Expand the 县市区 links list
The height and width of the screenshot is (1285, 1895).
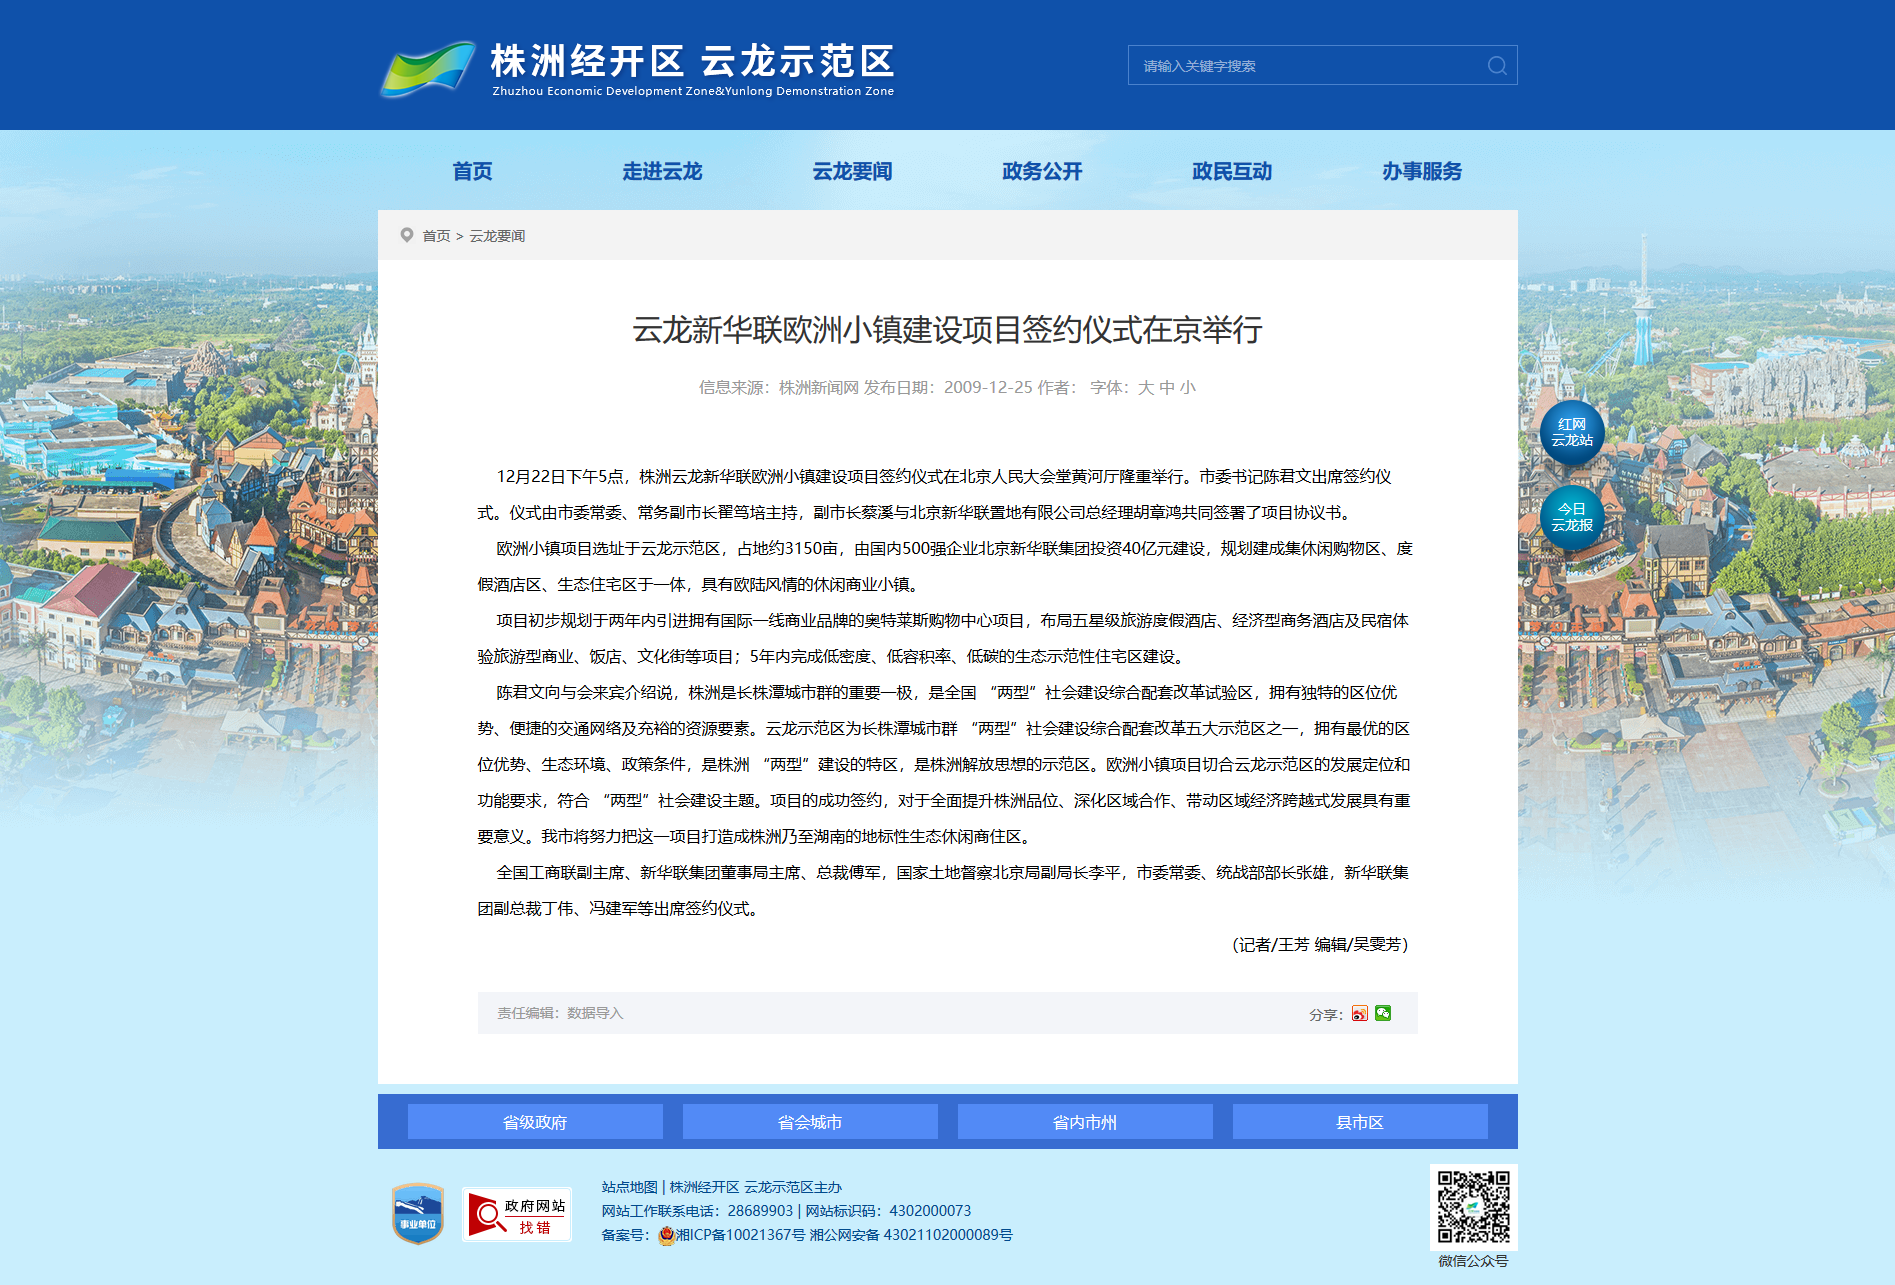point(1359,1122)
